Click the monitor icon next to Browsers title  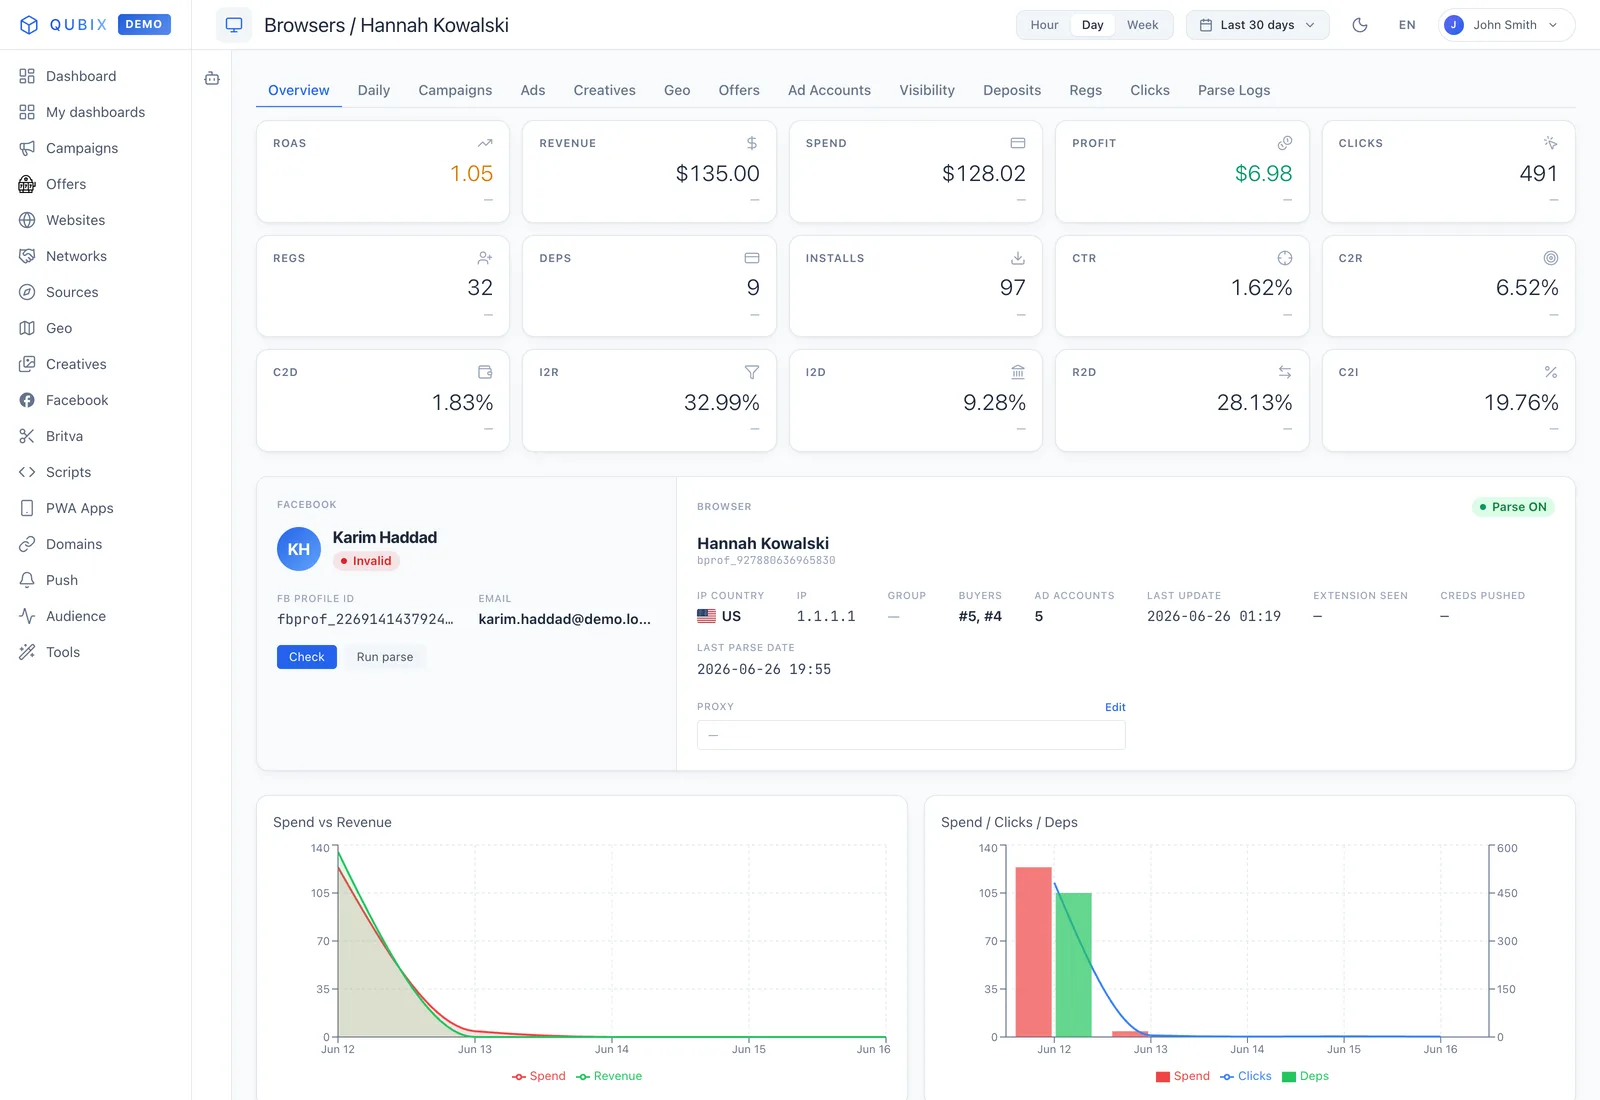tap(234, 25)
